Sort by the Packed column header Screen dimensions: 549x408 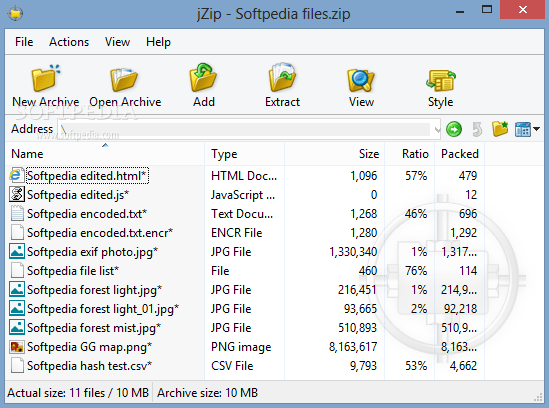[x=459, y=154]
